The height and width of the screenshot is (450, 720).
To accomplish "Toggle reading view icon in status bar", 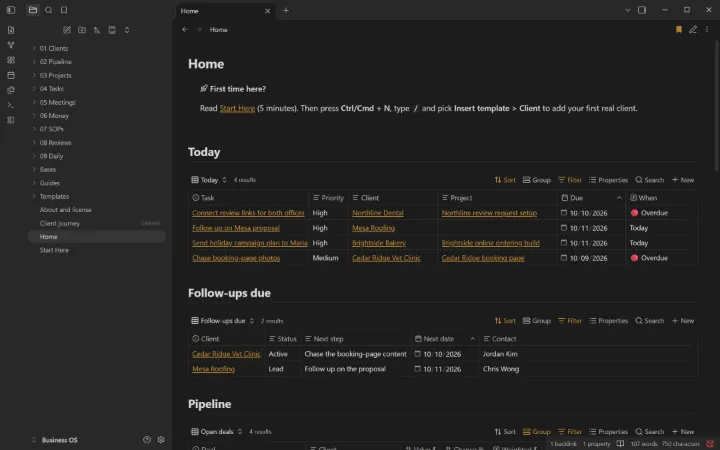I will 620,444.
